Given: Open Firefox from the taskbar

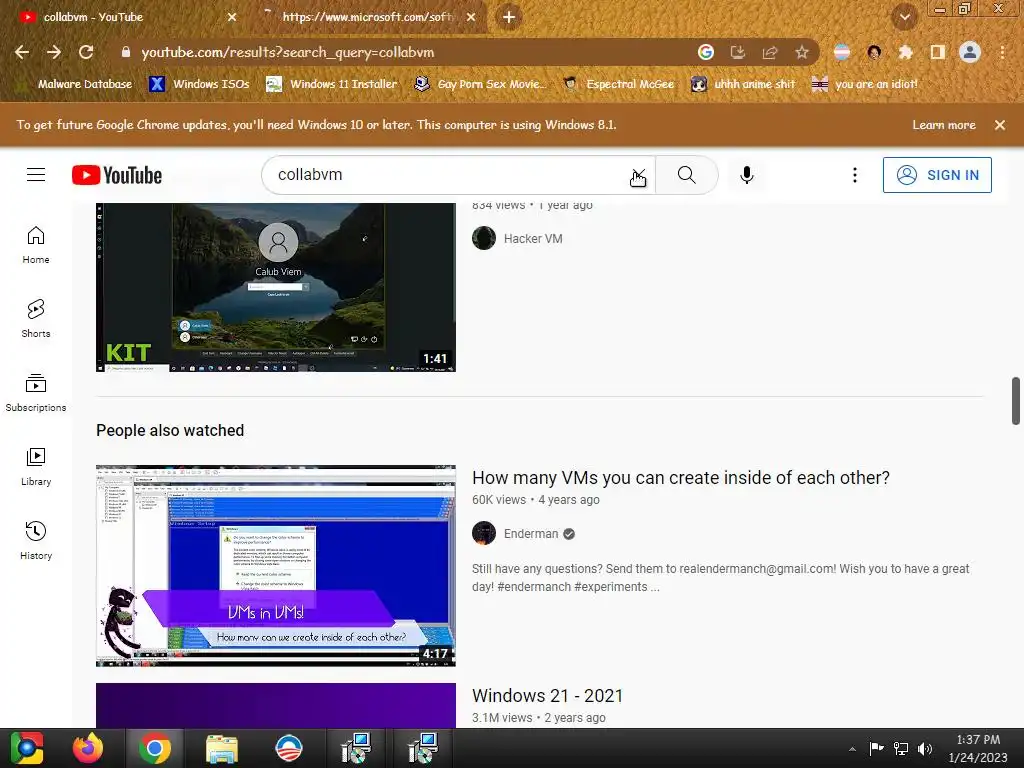Looking at the screenshot, I should pyautogui.click(x=88, y=748).
